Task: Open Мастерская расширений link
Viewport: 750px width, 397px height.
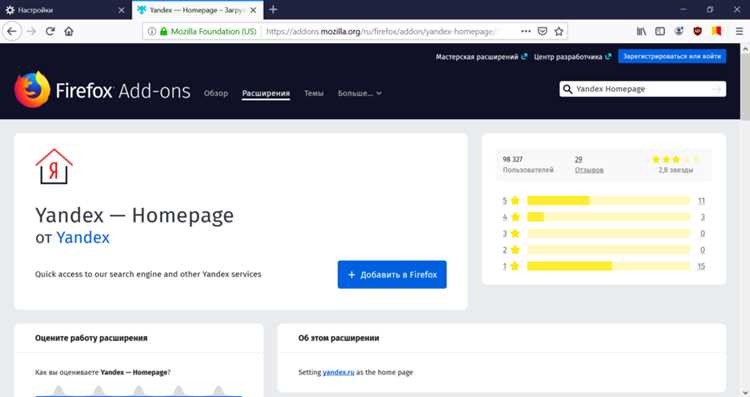Action: (481, 56)
